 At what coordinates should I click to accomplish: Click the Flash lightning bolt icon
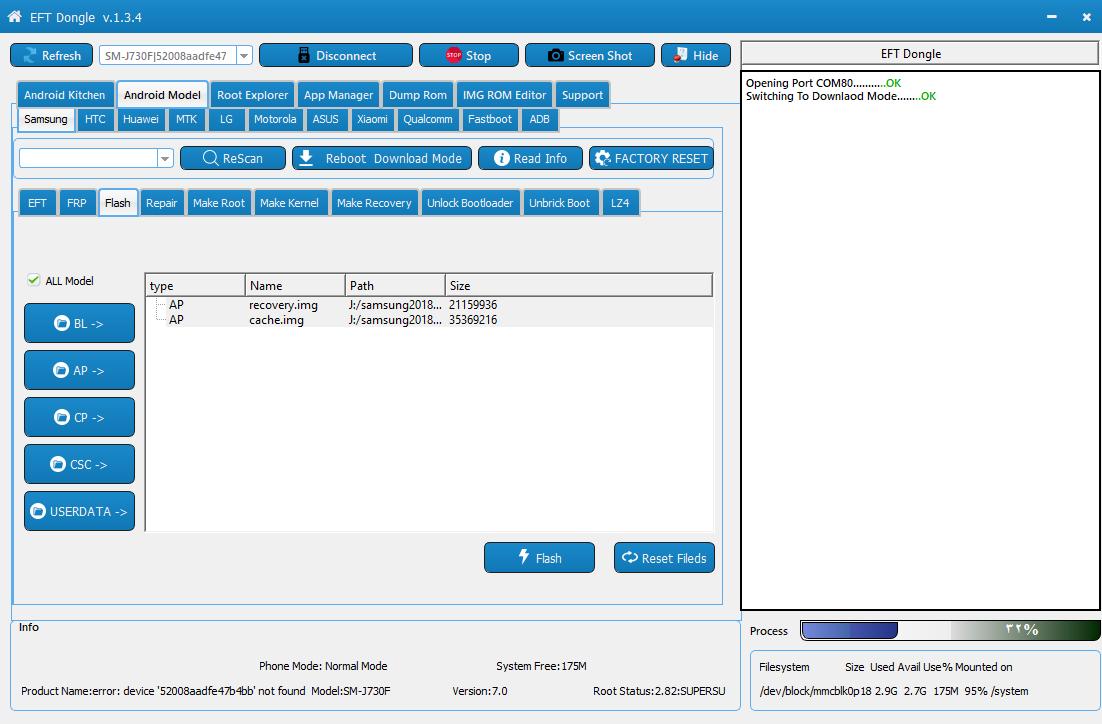(x=524, y=557)
